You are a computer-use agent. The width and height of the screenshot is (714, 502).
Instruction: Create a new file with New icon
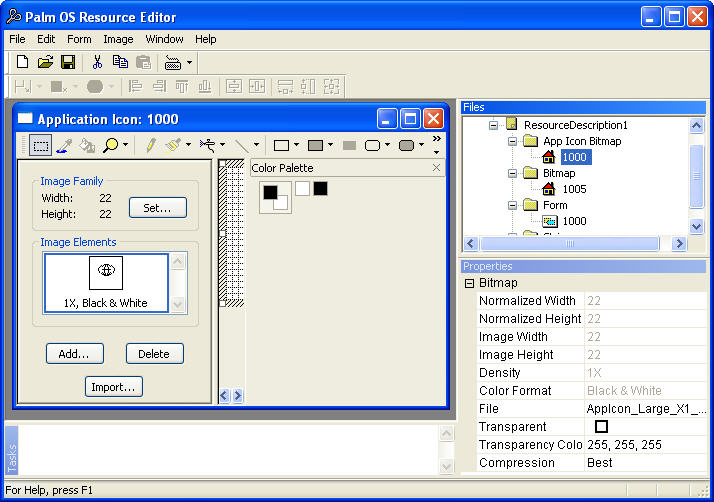coord(22,62)
